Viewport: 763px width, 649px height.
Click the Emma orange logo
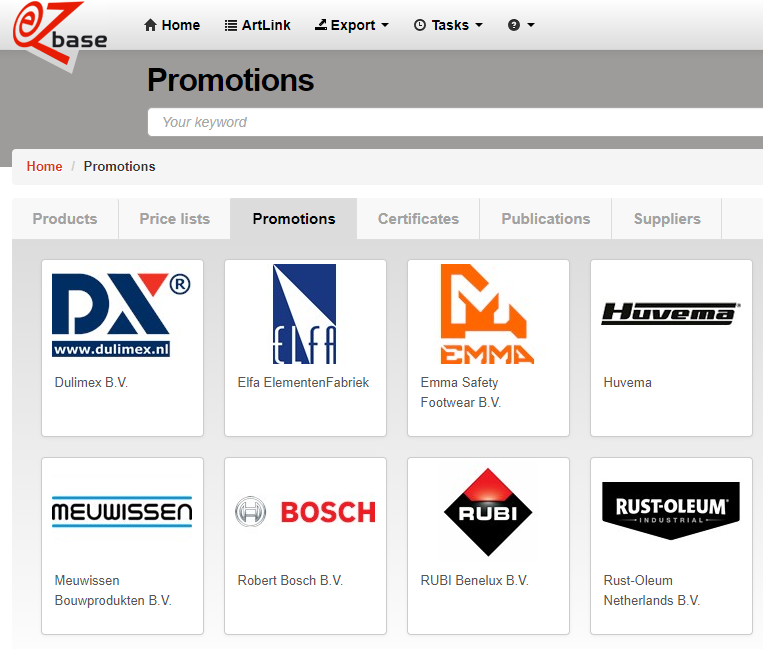coord(487,314)
